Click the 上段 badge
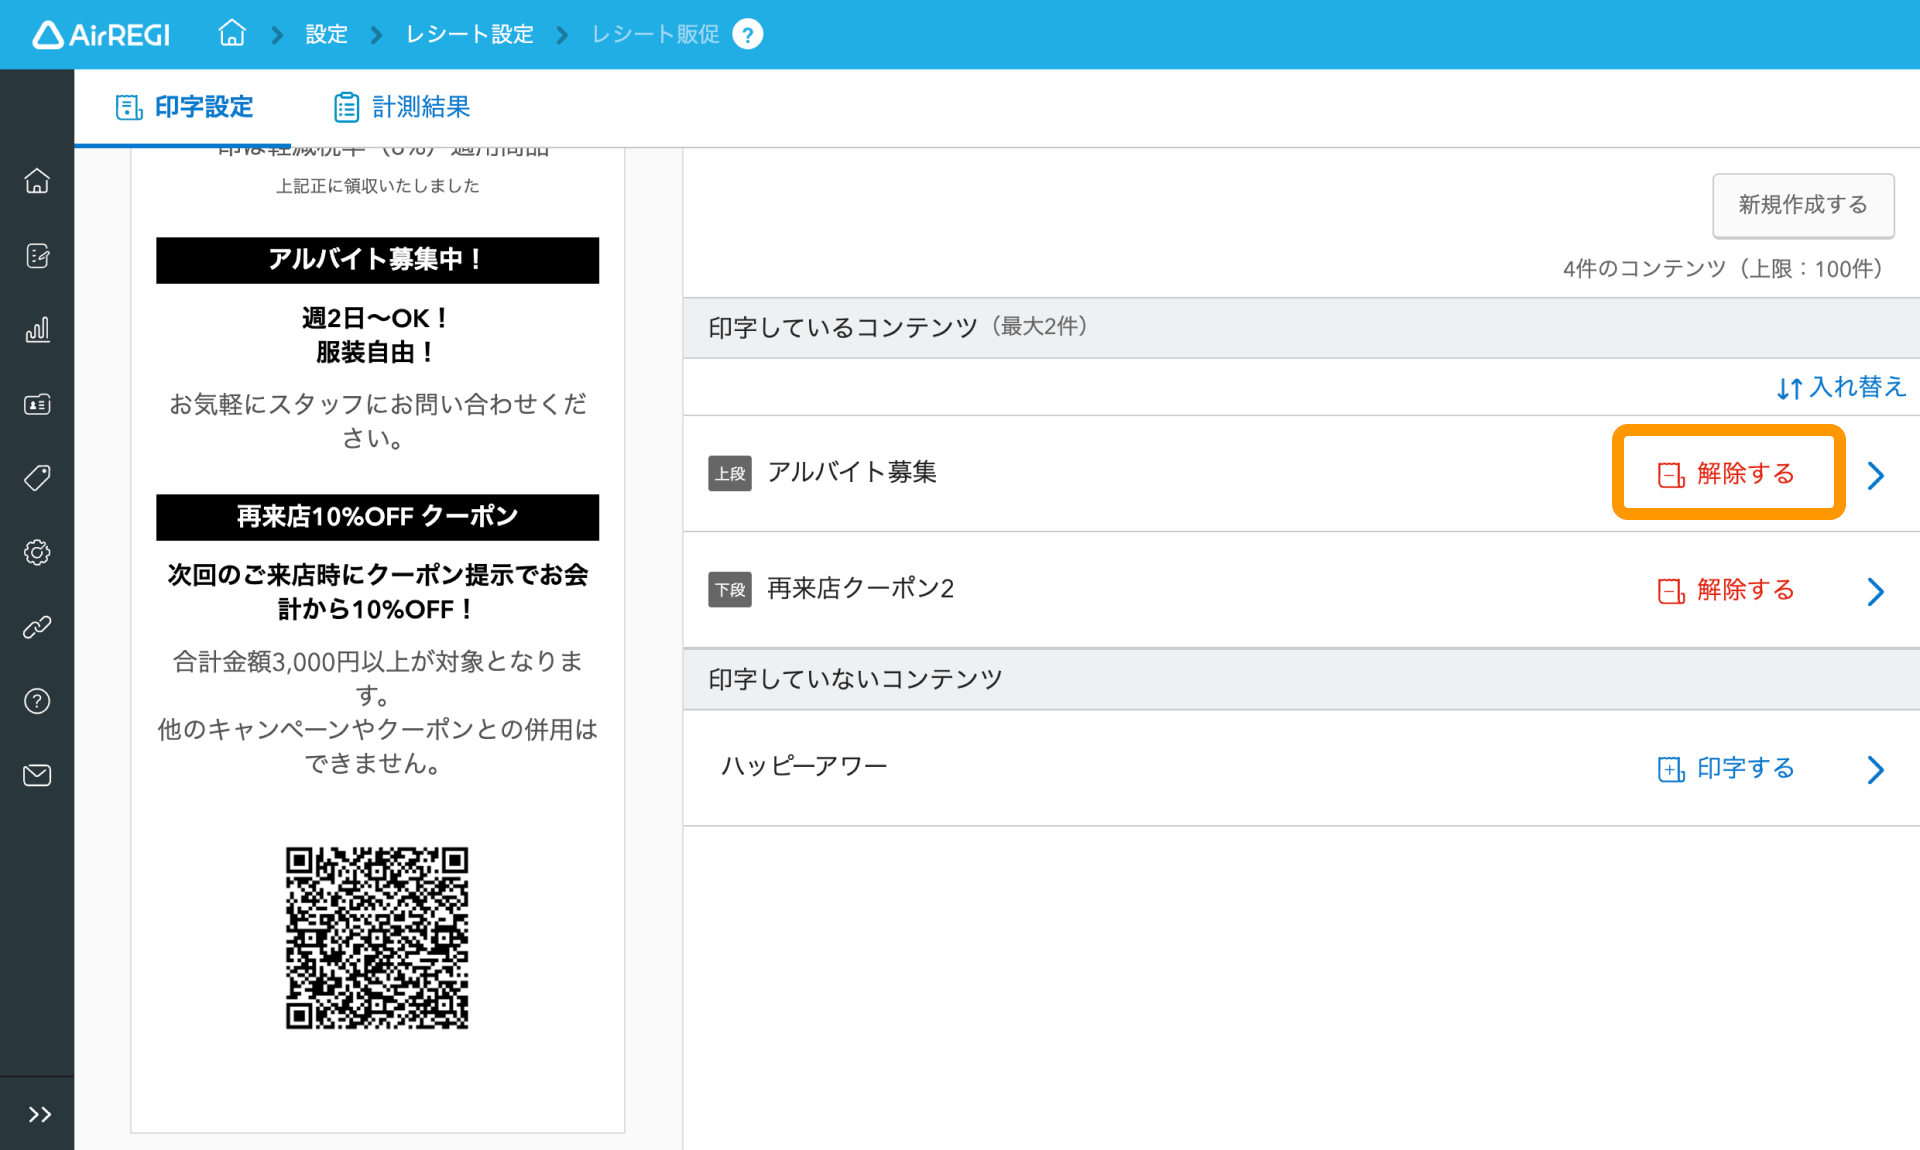The width and height of the screenshot is (1920, 1150). coord(730,473)
